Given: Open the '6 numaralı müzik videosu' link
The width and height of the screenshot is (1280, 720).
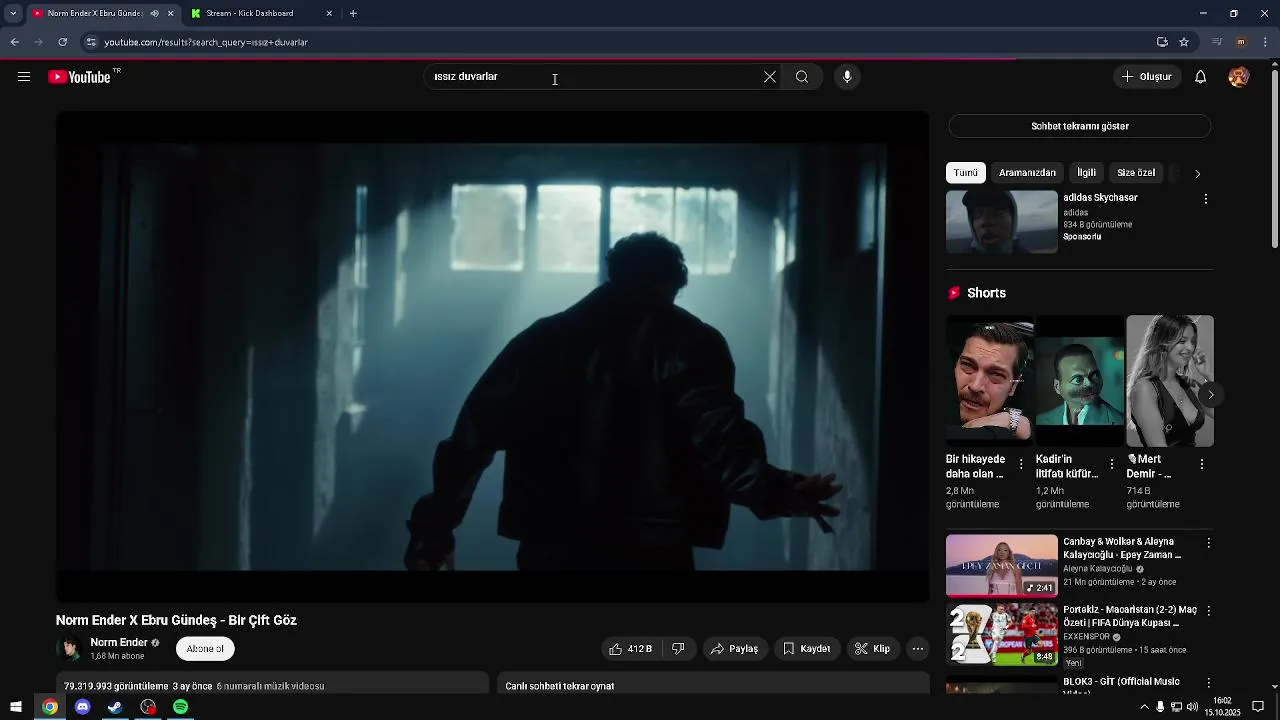Looking at the screenshot, I should click(270, 687).
